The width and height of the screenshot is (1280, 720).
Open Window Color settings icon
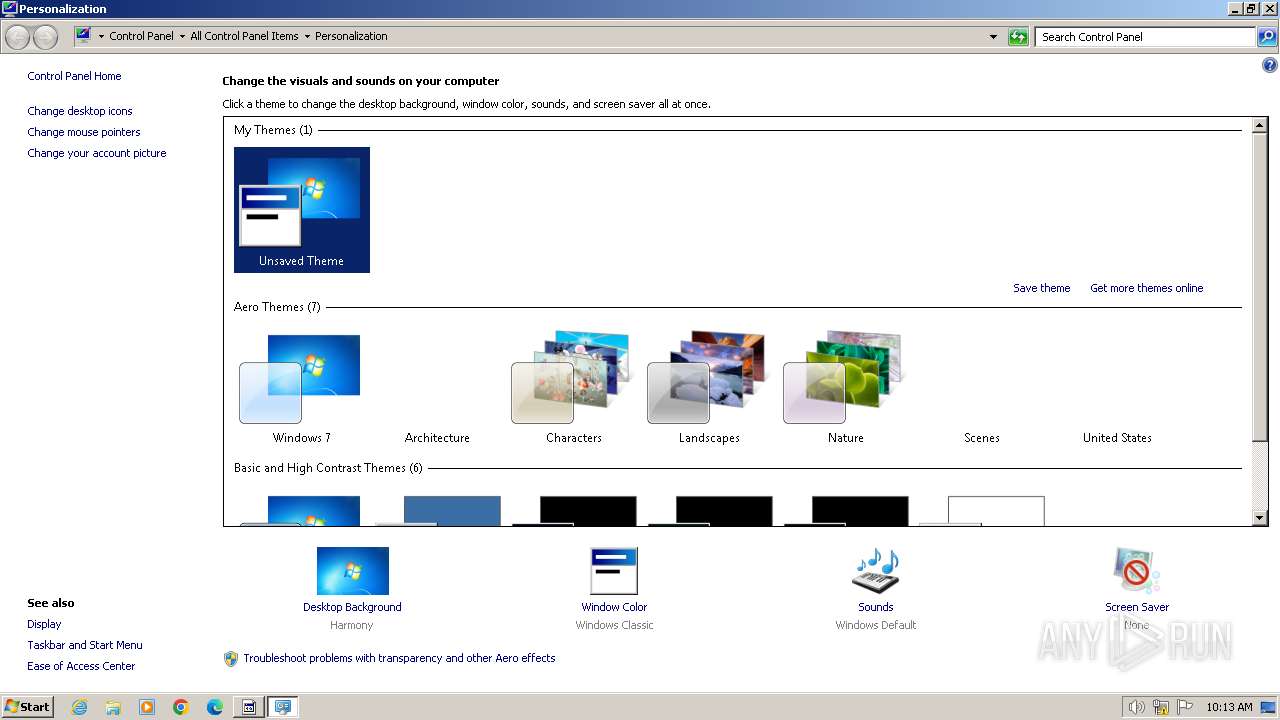click(x=614, y=571)
